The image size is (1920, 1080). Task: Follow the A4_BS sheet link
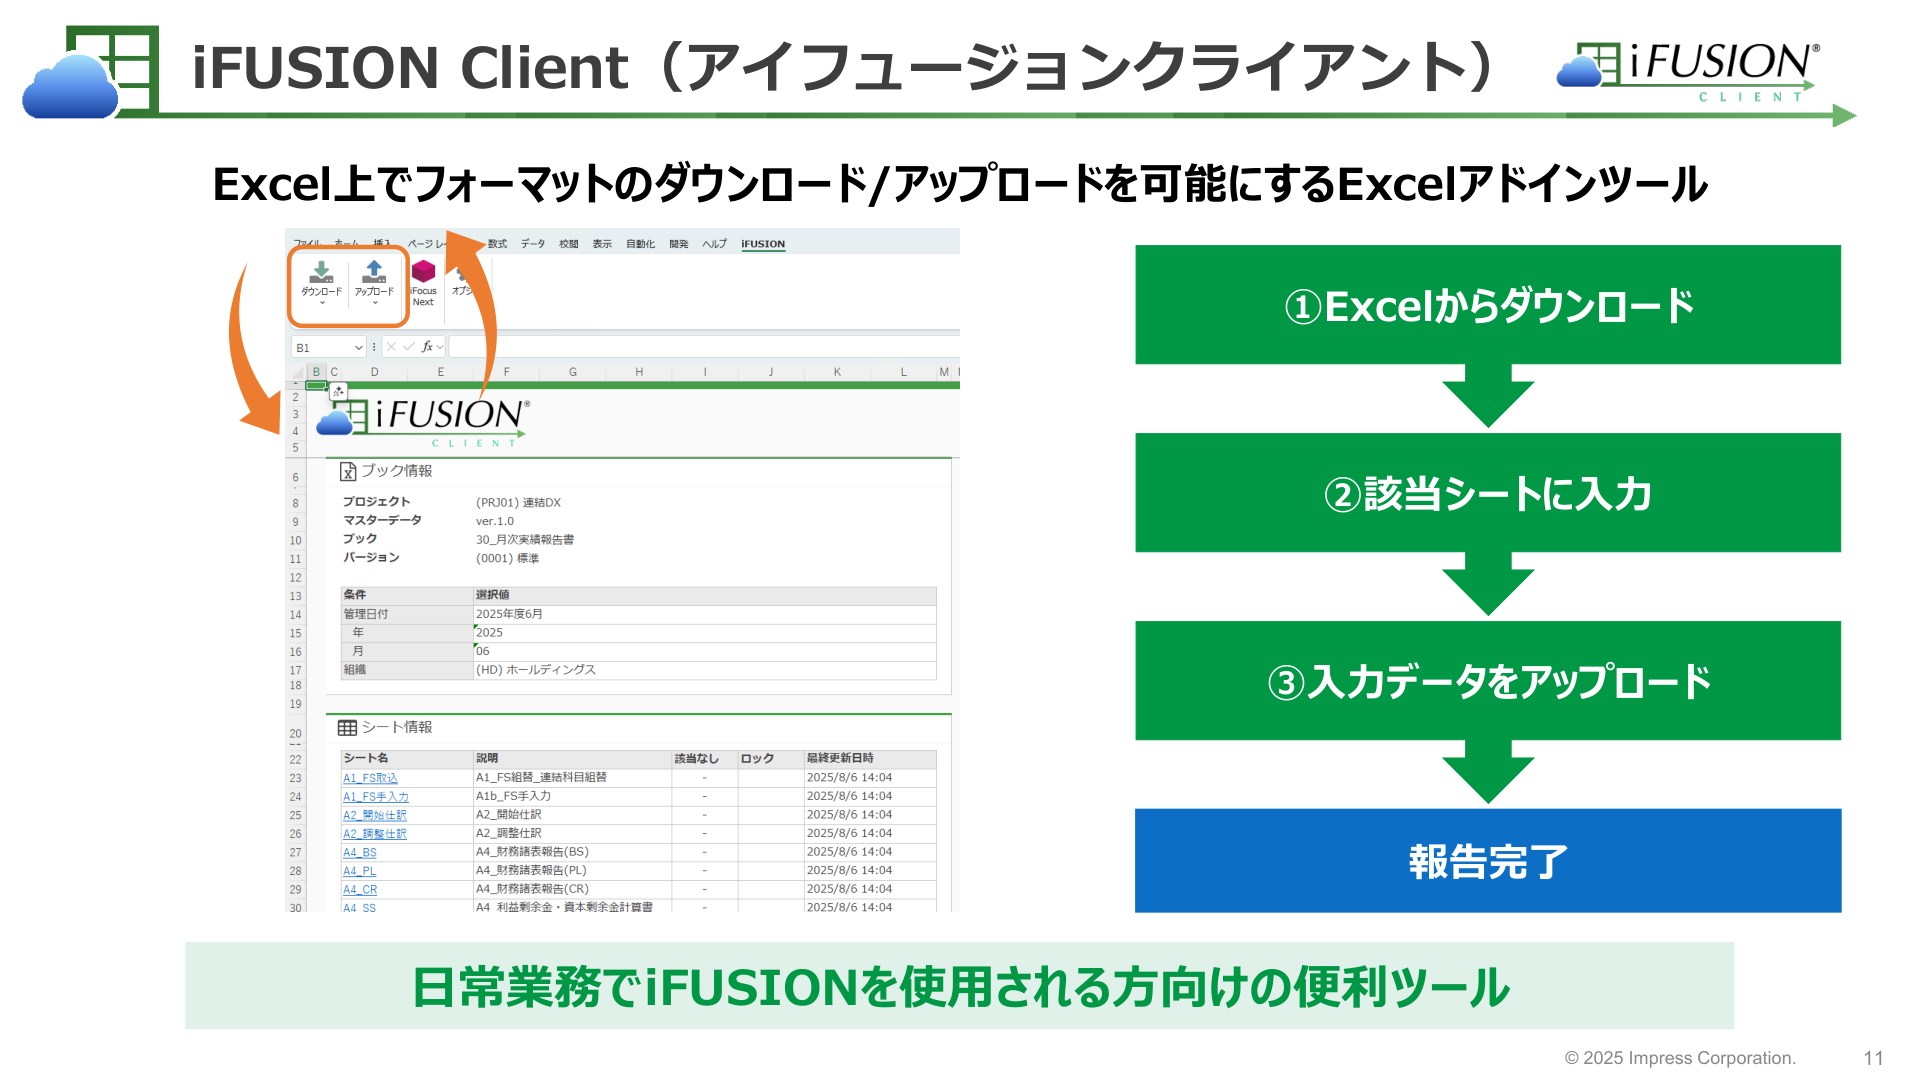[360, 853]
